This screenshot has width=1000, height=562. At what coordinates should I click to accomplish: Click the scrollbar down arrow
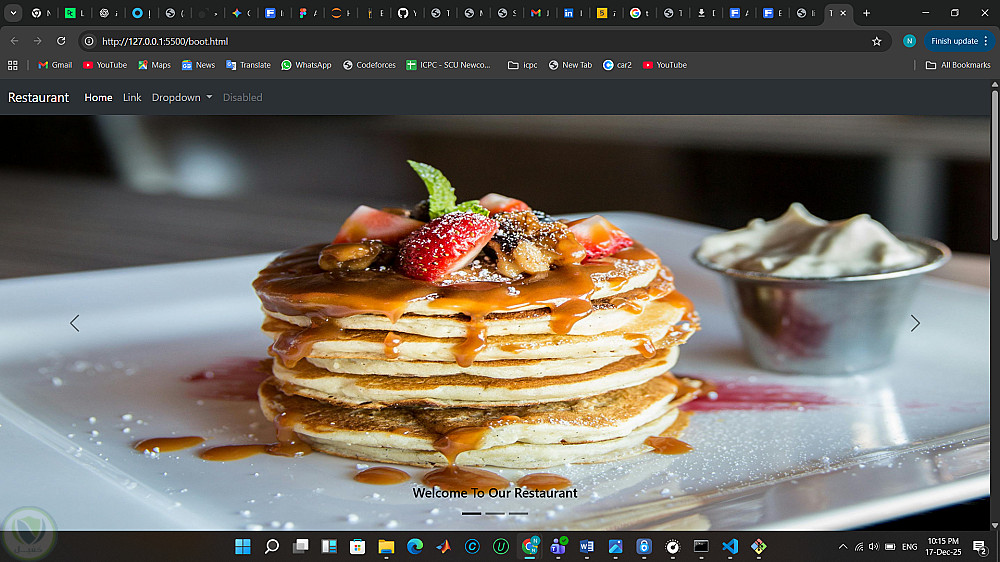point(994,526)
